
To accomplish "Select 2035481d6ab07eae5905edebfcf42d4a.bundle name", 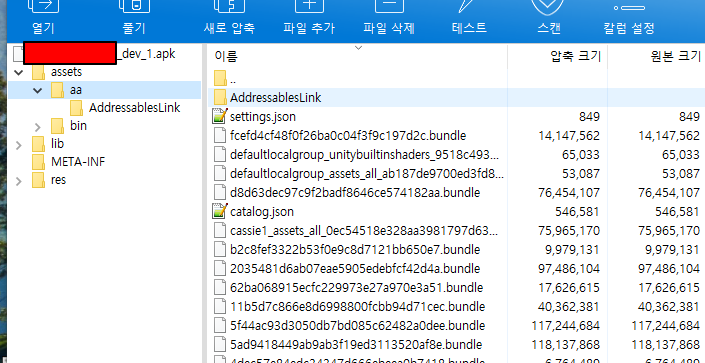I will tap(355, 269).
